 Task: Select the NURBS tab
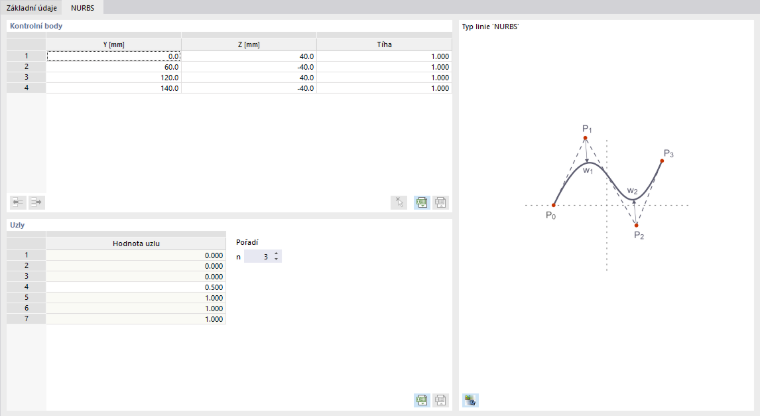click(82, 8)
